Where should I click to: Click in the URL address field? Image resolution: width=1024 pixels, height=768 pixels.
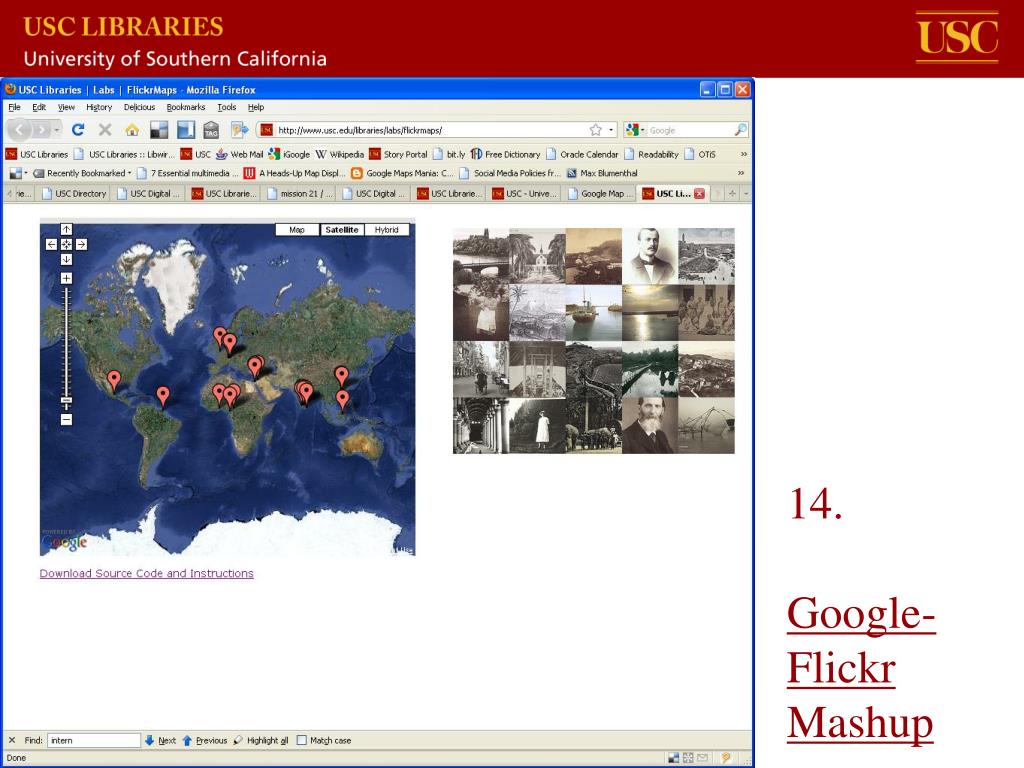(x=431, y=130)
